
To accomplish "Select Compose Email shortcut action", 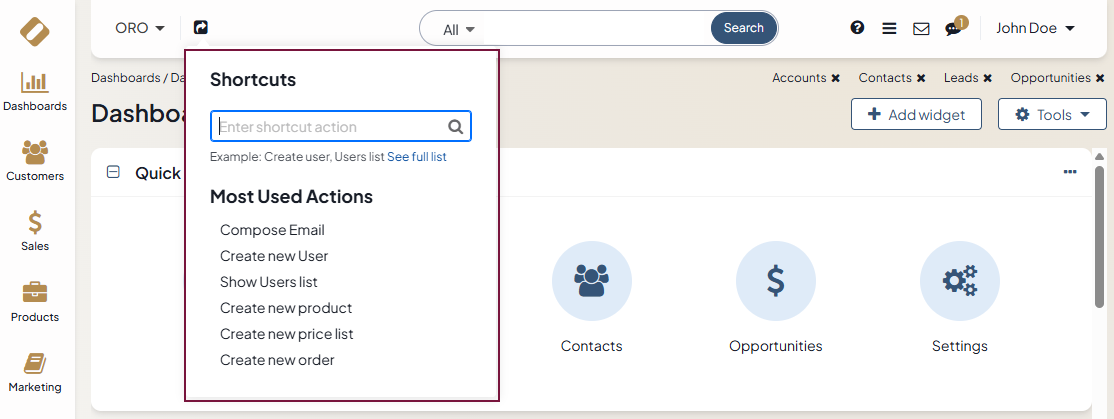I will 272,230.
